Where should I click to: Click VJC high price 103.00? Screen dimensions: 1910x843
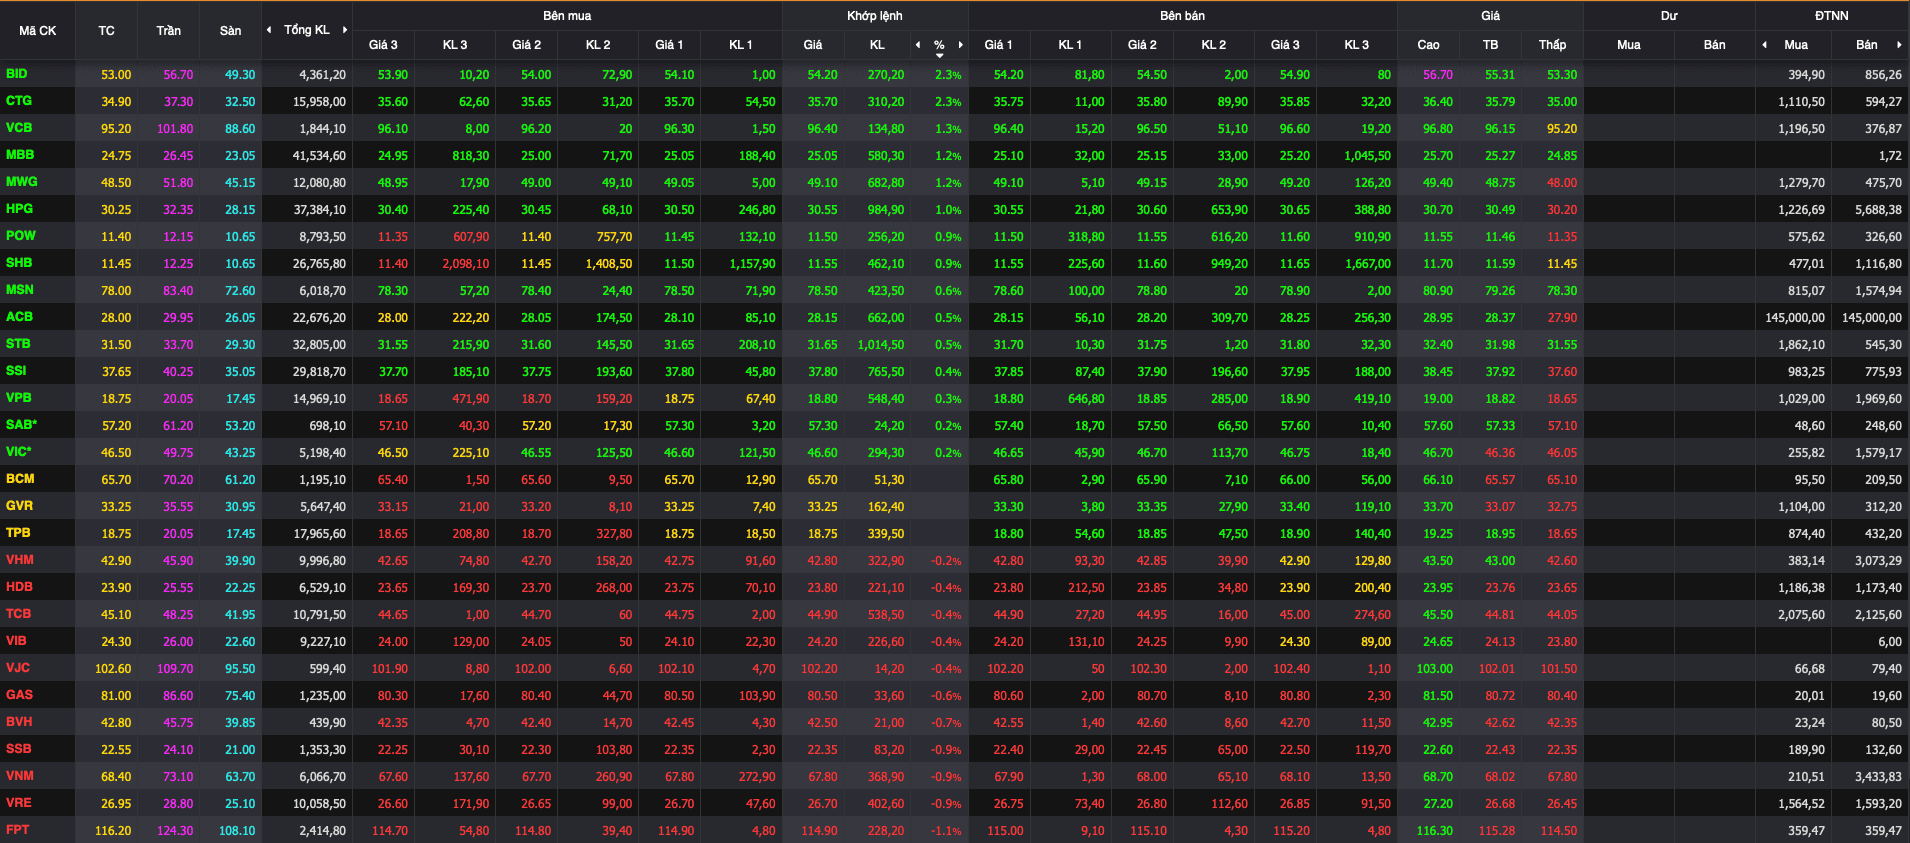(1435, 669)
